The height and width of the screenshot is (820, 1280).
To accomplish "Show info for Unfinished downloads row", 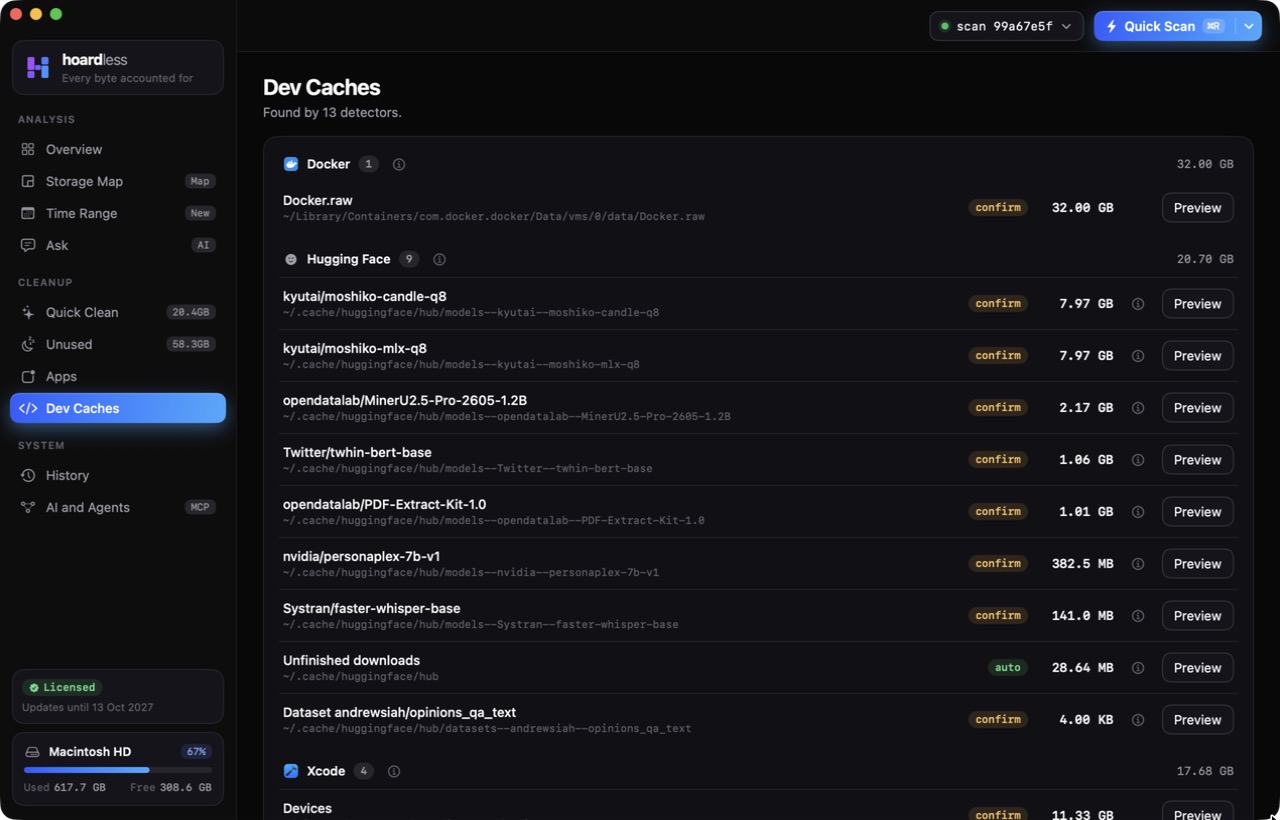I will pos(1138,668).
